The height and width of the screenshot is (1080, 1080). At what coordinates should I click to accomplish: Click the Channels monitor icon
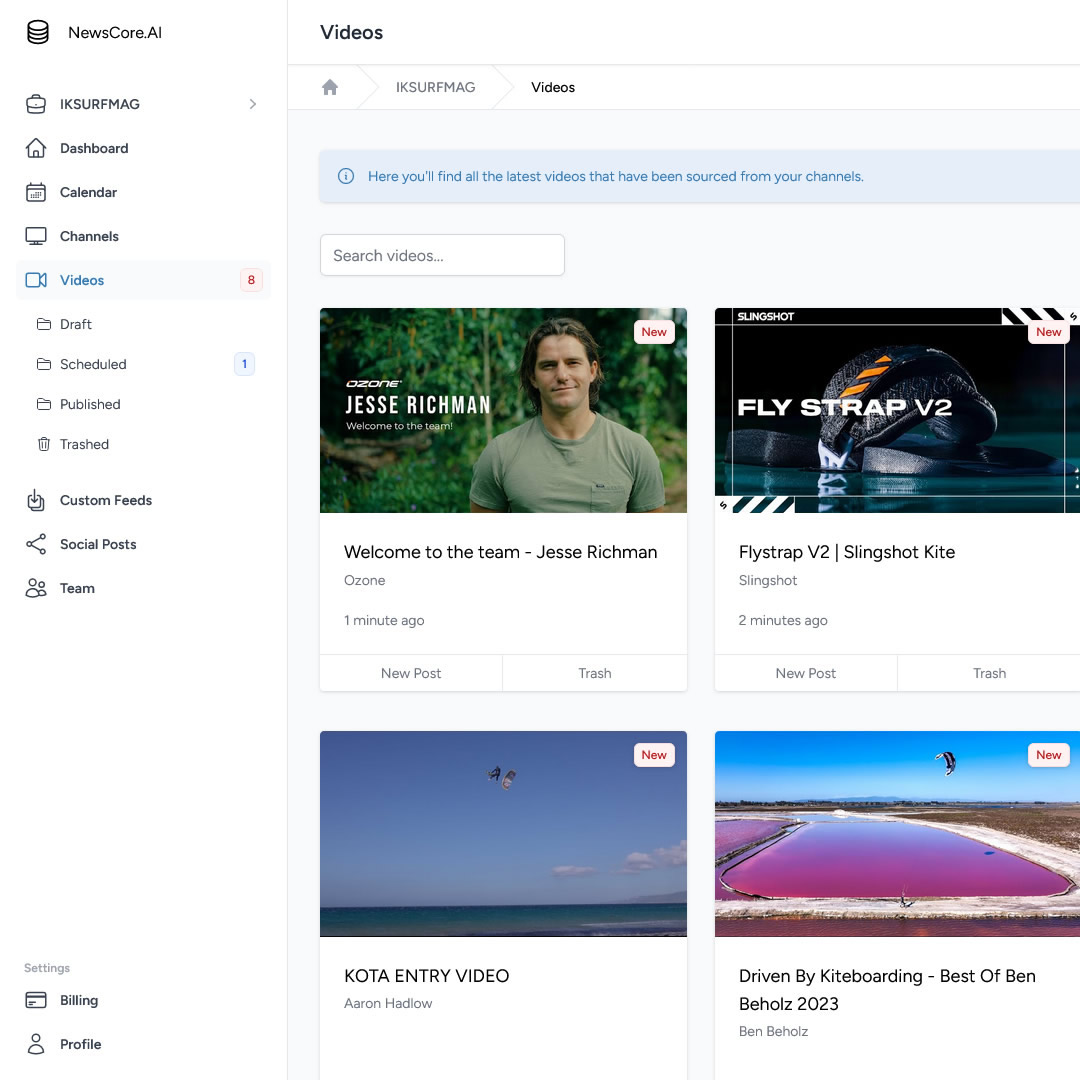coord(36,236)
